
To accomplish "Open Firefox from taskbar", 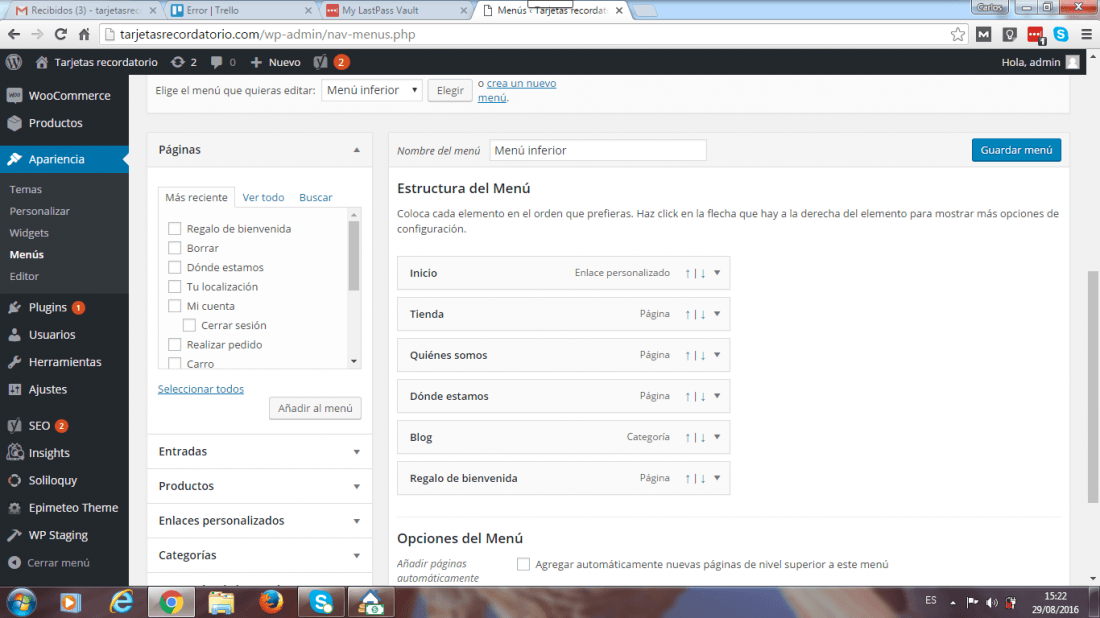I will point(271,602).
